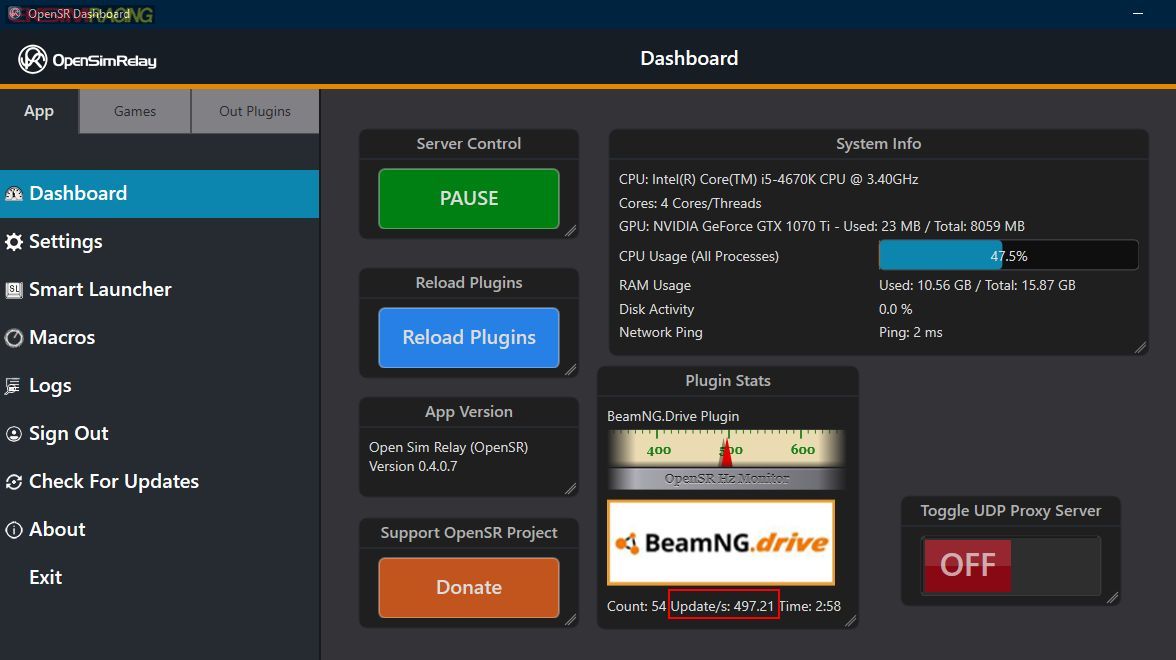Click the 'Time: 2:58' text
This screenshot has height=660, width=1176.
pyautogui.click(x=810, y=606)
